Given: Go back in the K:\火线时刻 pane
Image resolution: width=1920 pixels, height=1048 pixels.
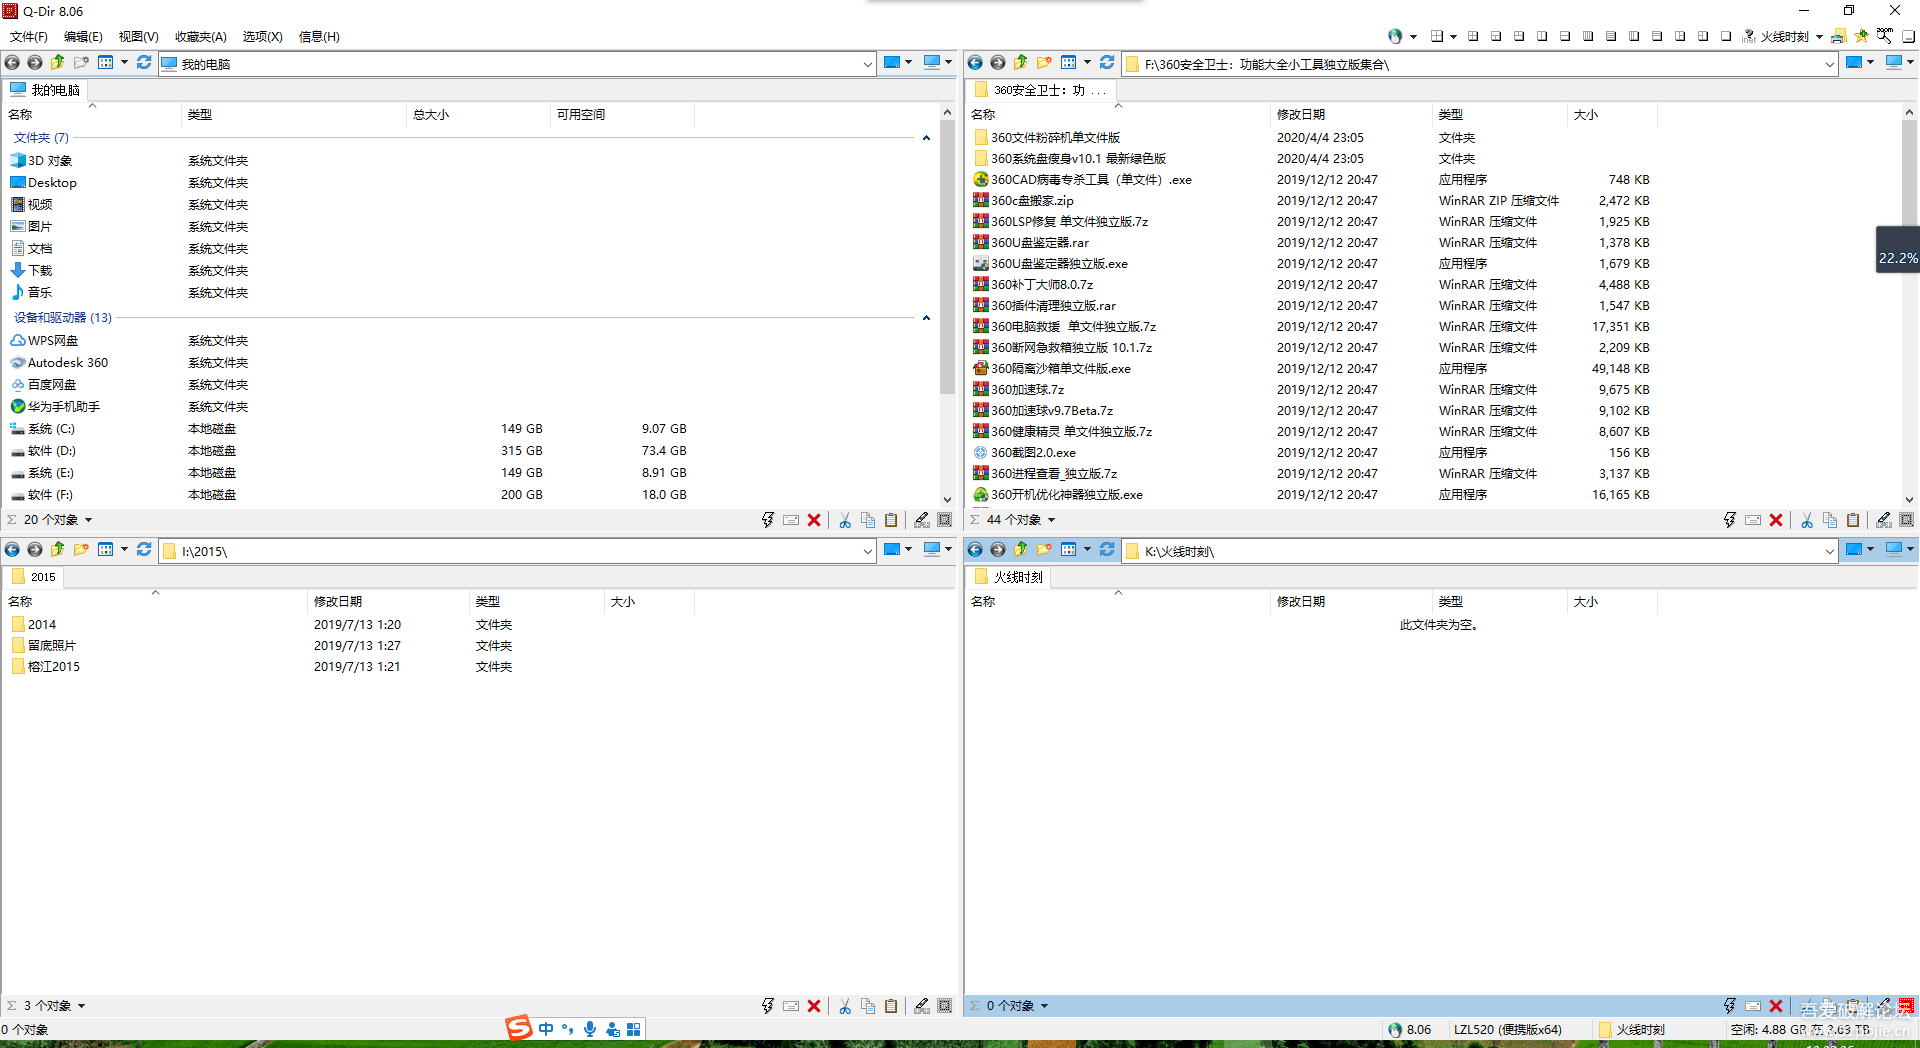Looking at the screenshot, I should tap(975, 549).
